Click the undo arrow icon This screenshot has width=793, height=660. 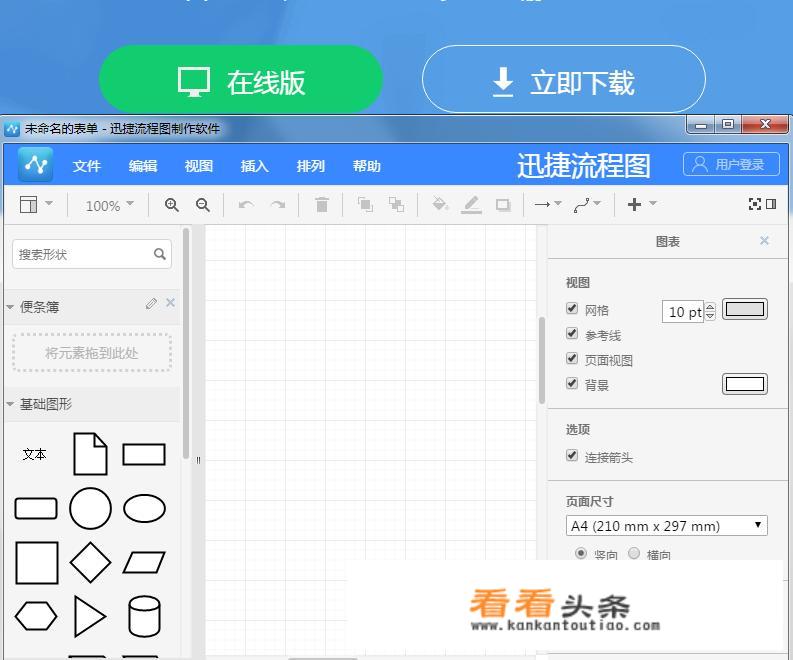pos(246,205)
